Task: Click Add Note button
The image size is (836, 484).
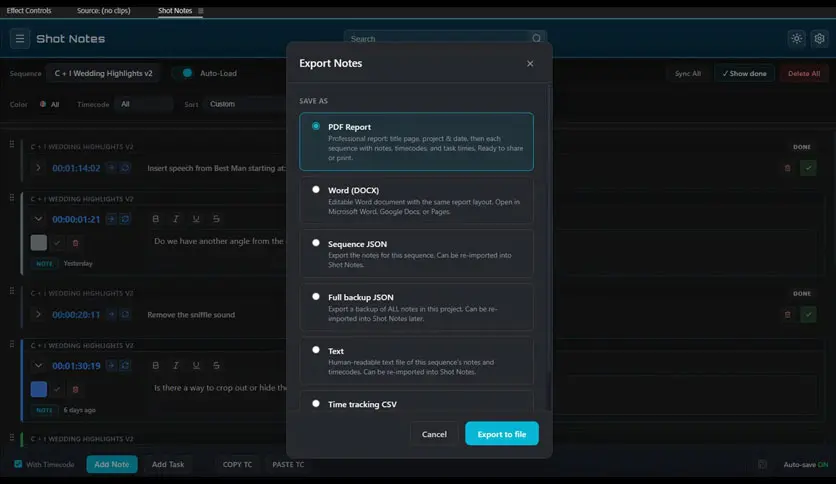Action: pos(112,464)
